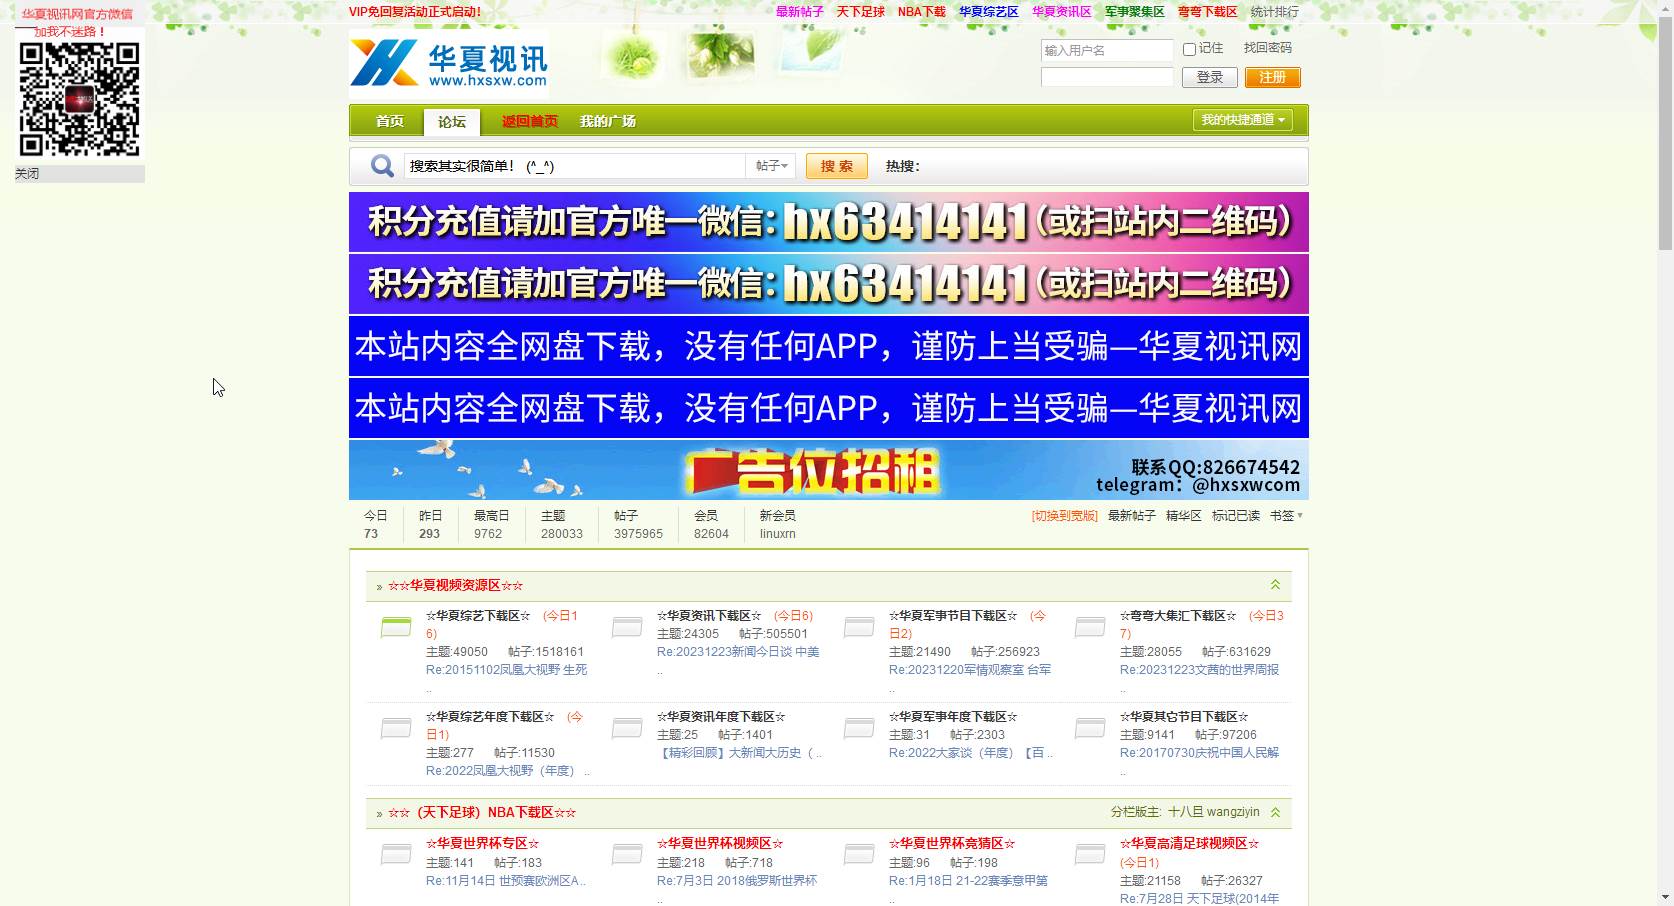Open the last post Re:20231220军情观察室

click(x=970, y=670)
